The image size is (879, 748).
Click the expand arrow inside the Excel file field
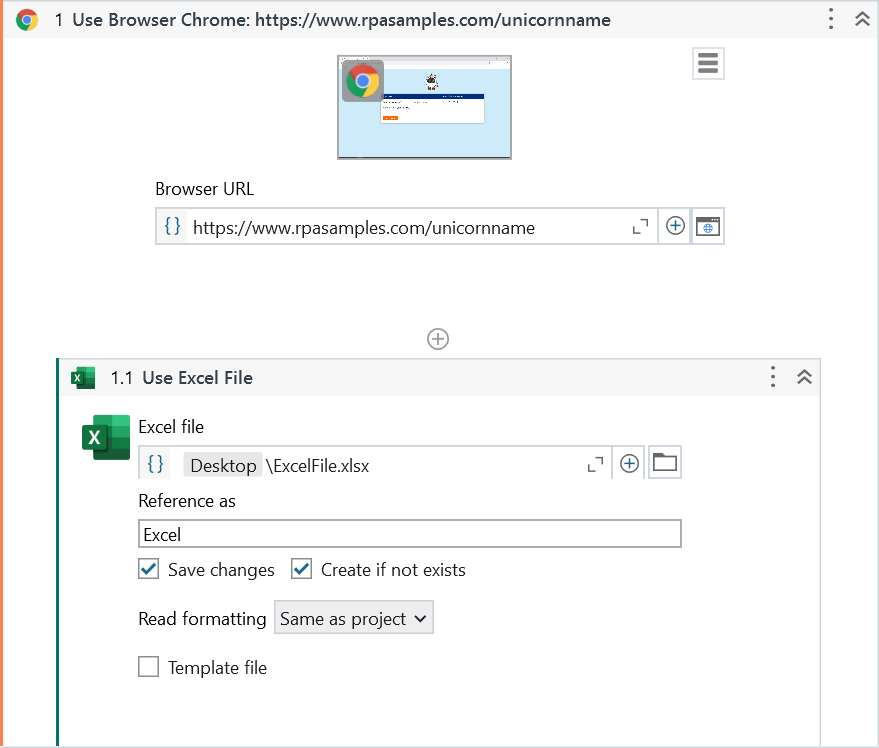(x=595, y=463)
